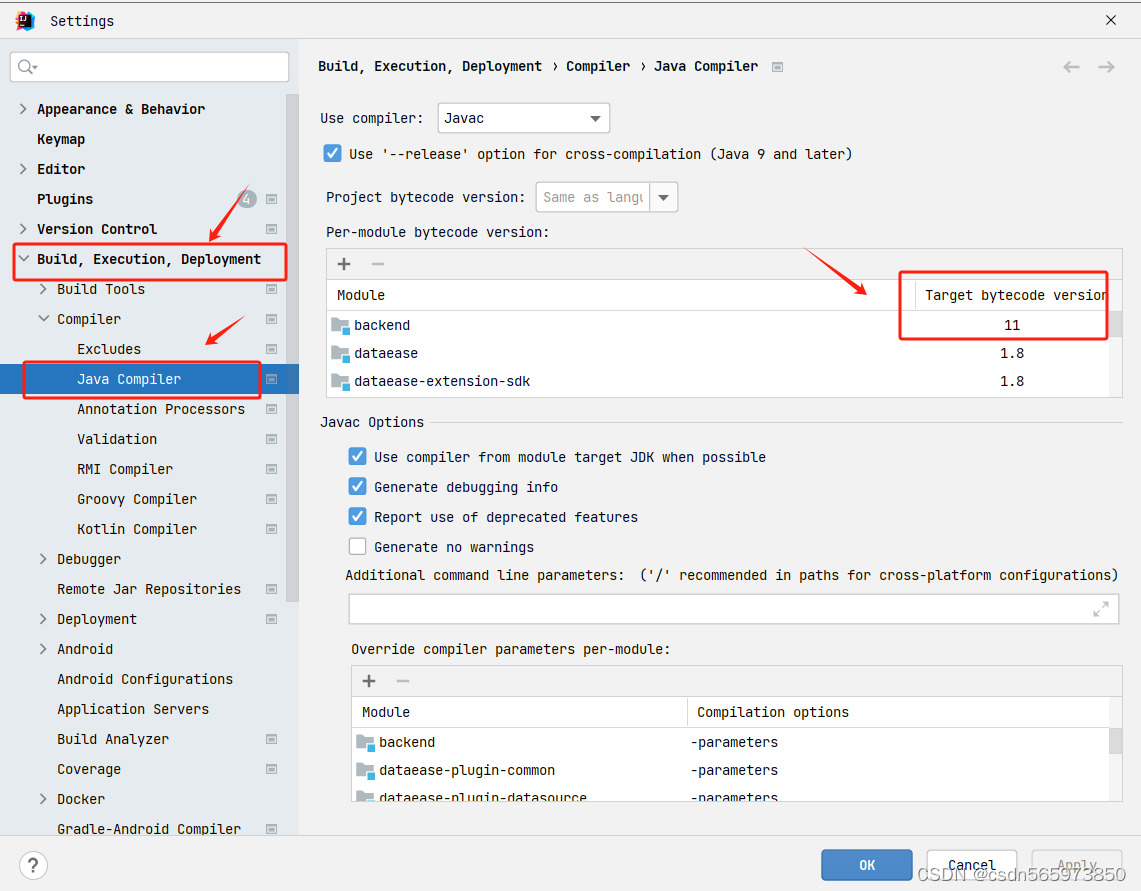Remove the selected per-module bytecode entry
Screen dimensions: 1141x891
pyautogui.click(x=378, y=264)
